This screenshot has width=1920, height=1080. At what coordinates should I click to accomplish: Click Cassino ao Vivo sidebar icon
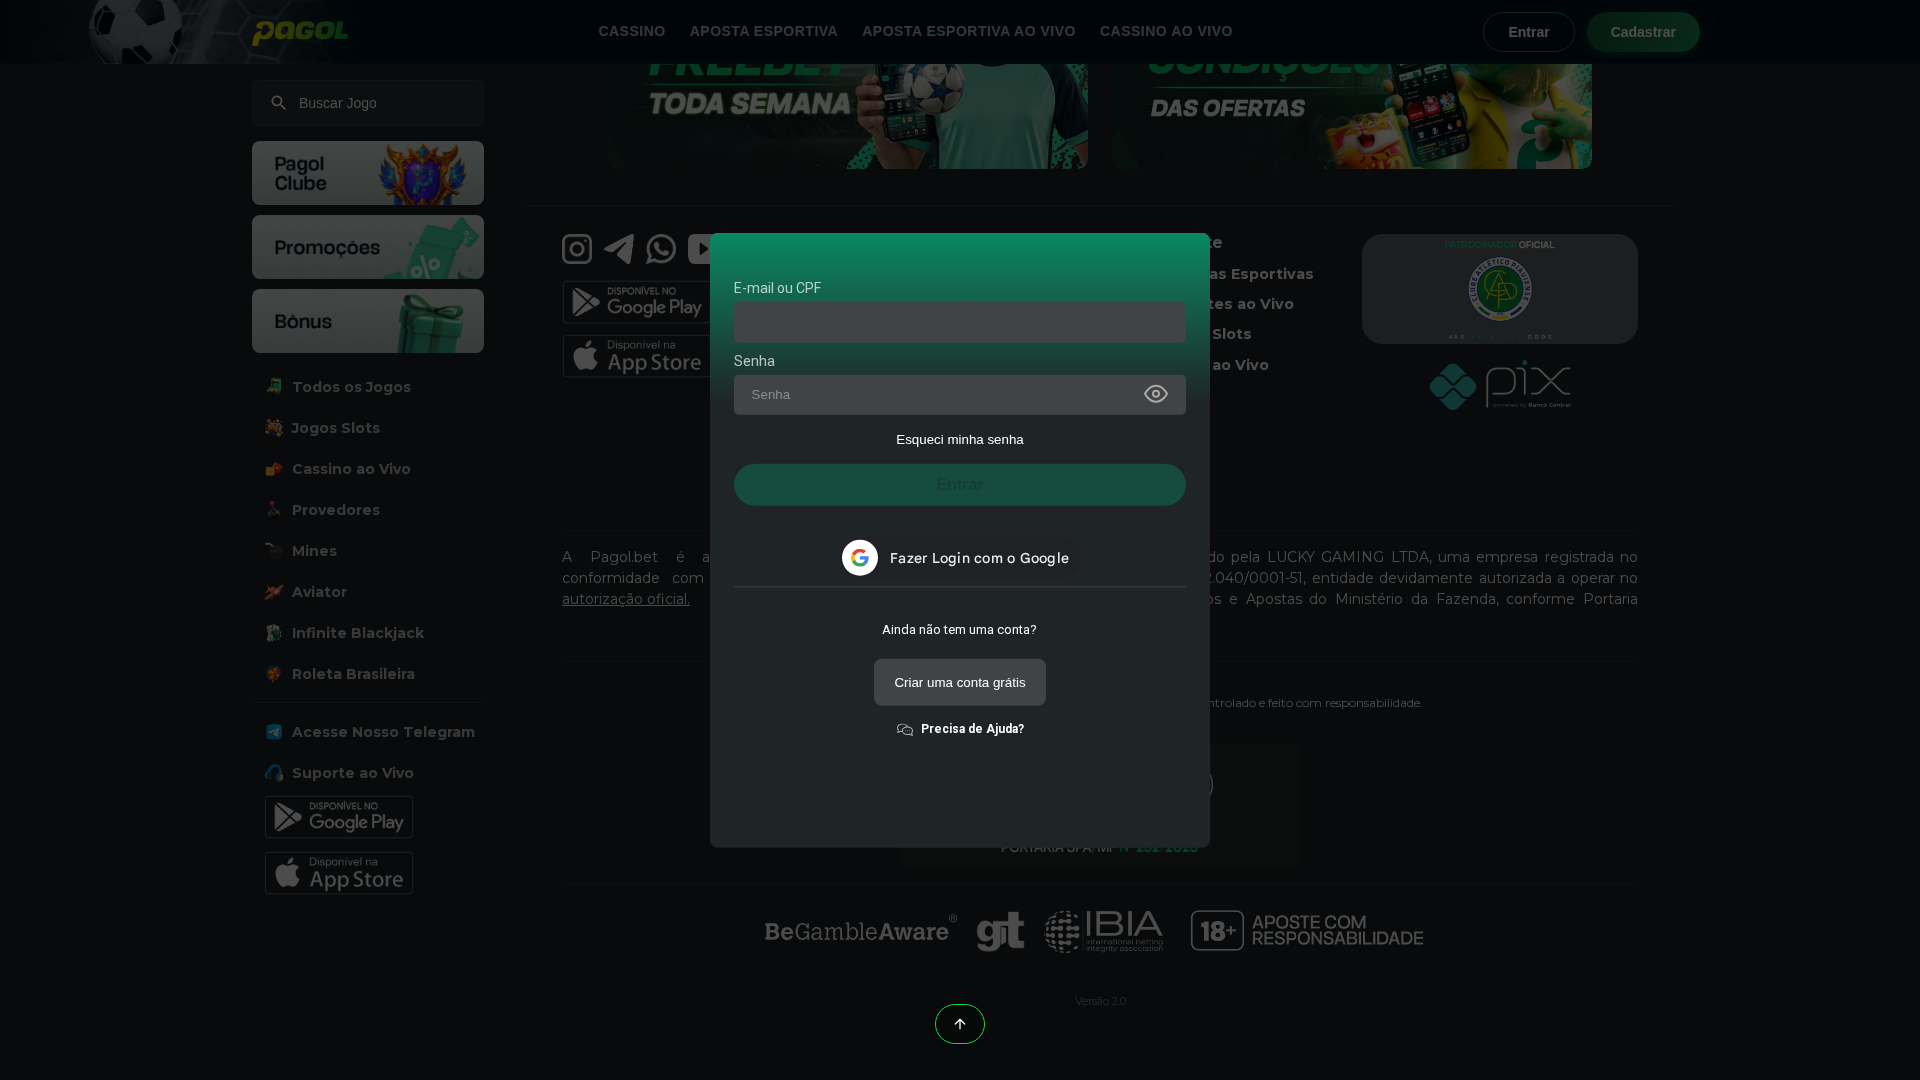pyautogui.click(x=274, y=469)
